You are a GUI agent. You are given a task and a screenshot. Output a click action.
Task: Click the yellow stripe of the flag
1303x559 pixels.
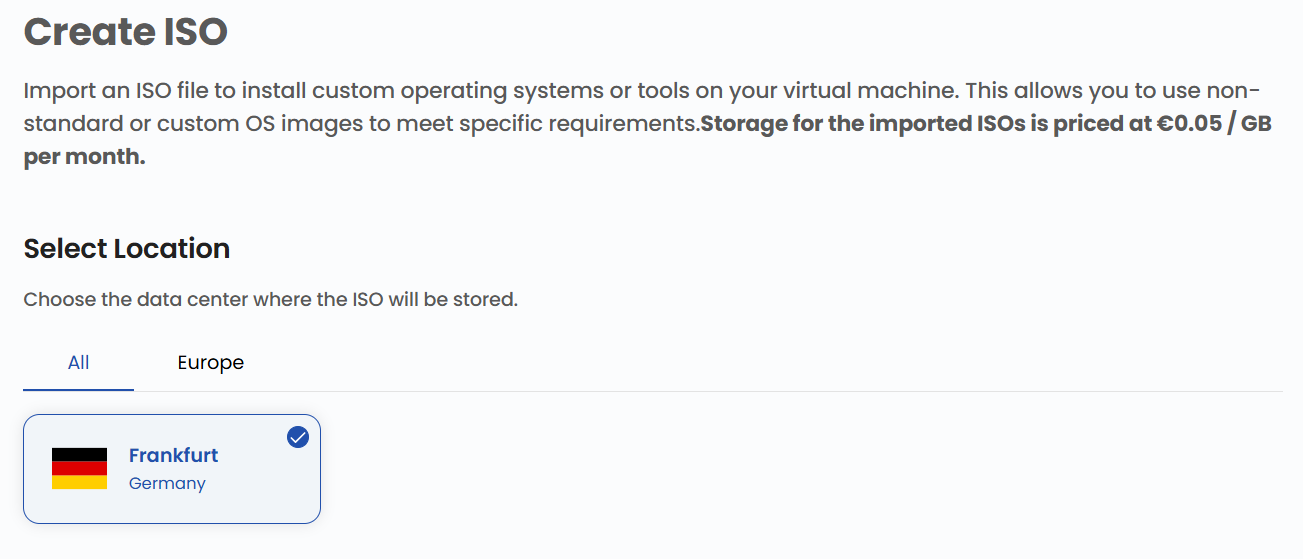79,482
